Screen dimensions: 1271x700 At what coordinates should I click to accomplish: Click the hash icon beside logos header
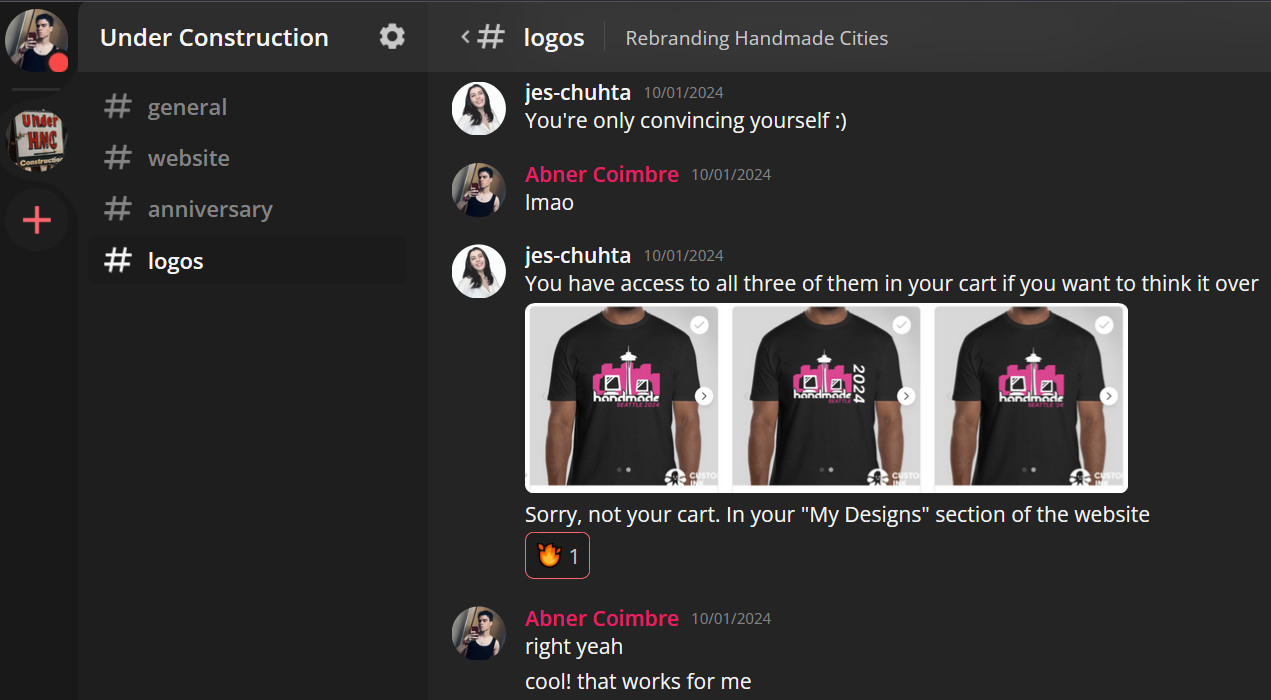(x=490, y=38)
